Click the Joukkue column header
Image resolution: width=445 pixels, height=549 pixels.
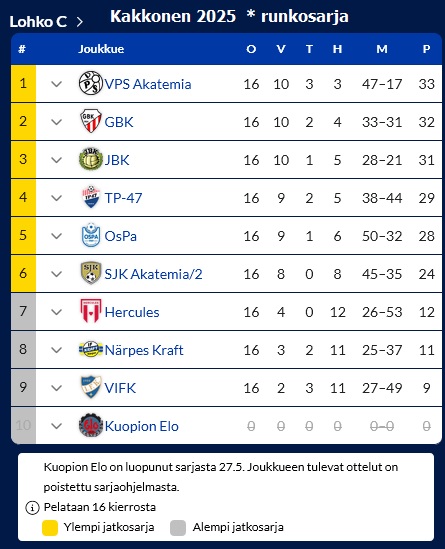click(x=101, y=49)
